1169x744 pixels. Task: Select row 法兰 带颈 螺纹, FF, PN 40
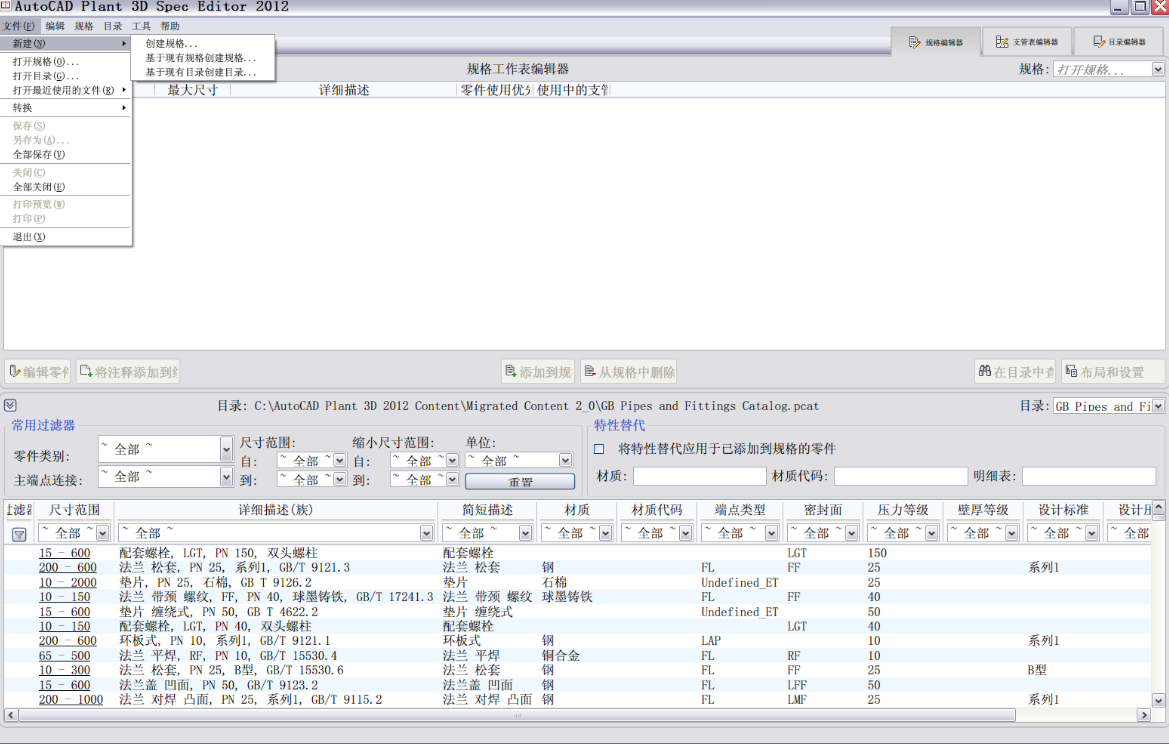(578, 597)
